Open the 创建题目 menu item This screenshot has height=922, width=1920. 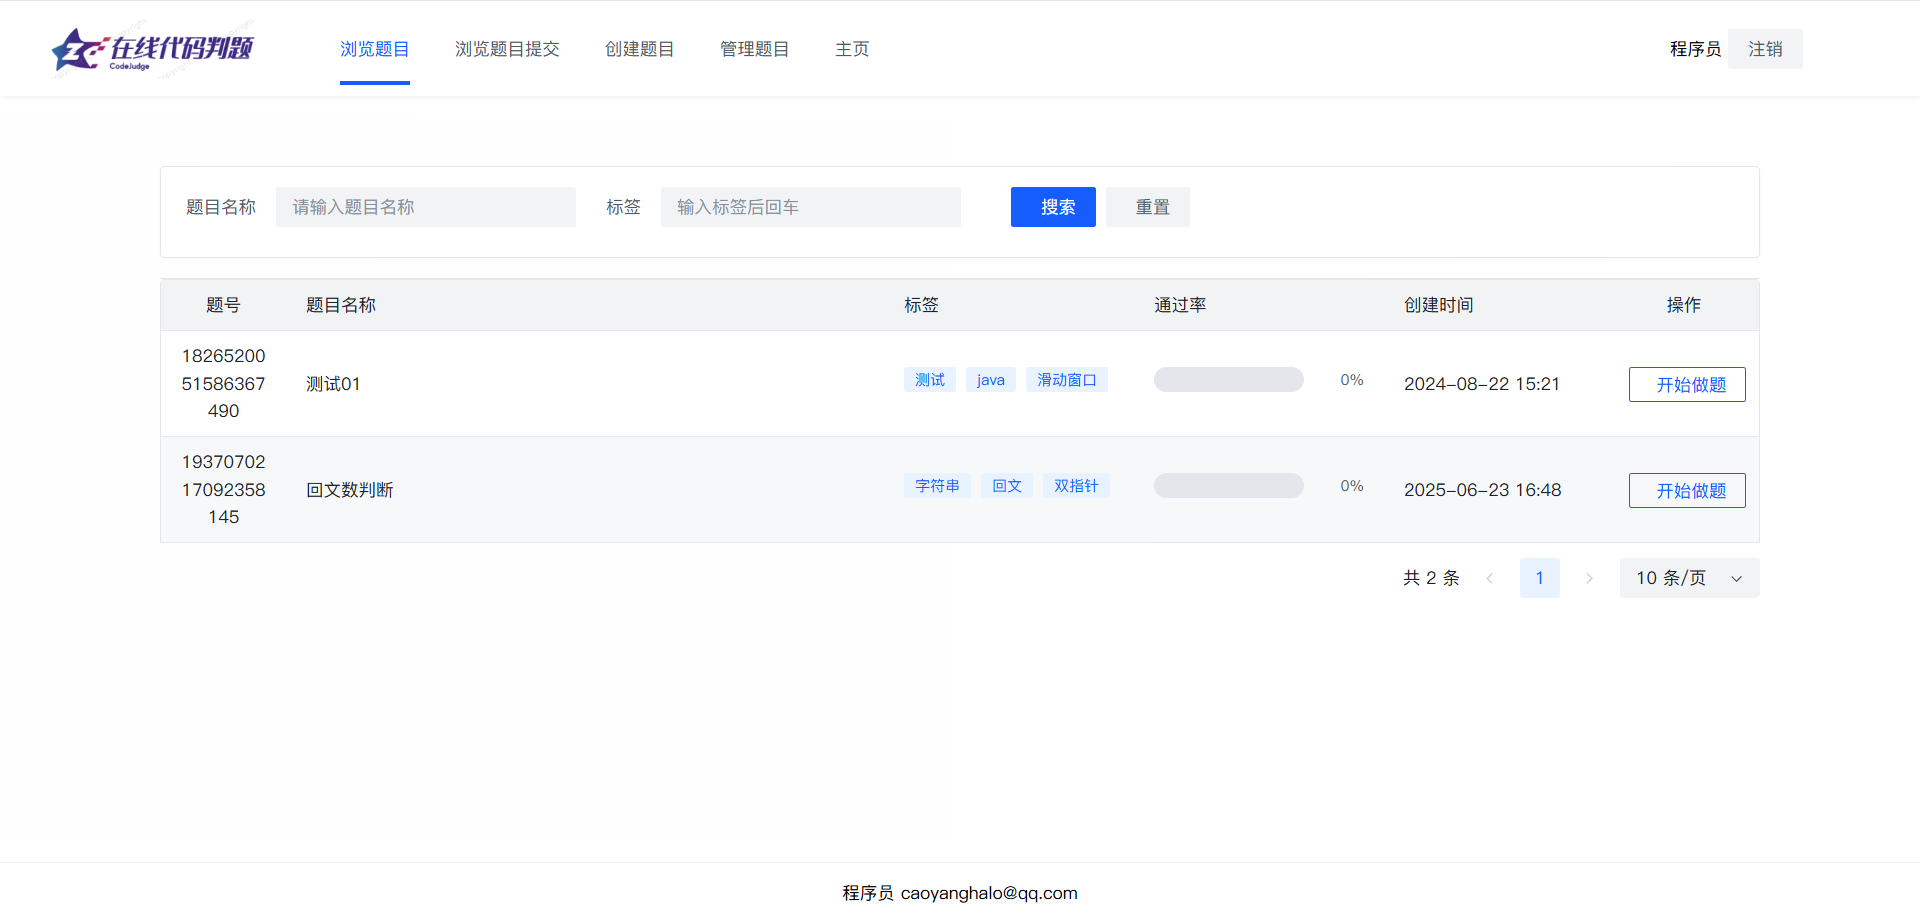[x=640, y=49]
